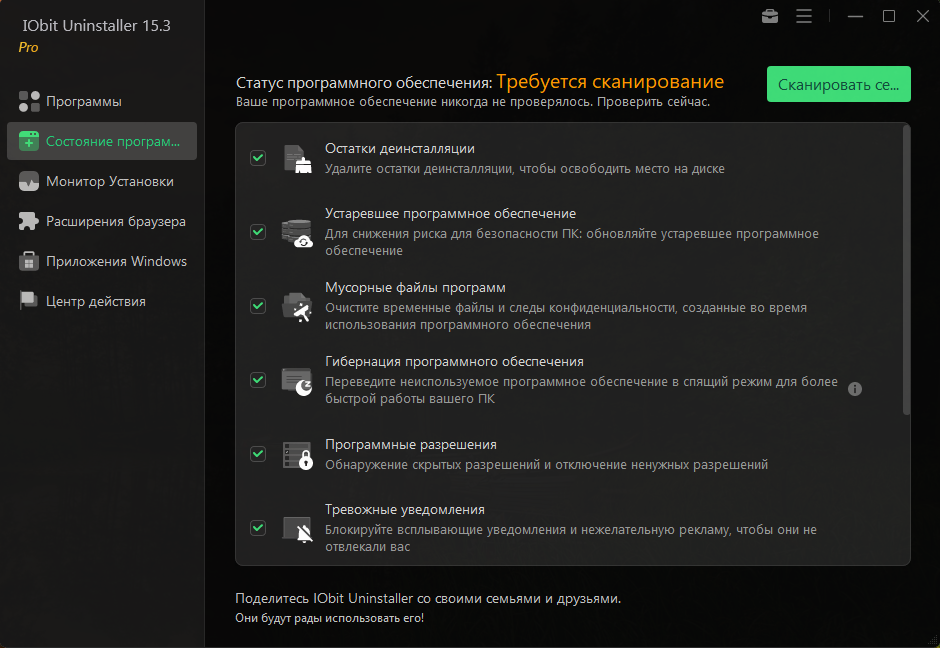Click the share IObit Uninstaller link text
Image resolution: width=940 pixels, height=648 pixels.
[x=428, y=599]
